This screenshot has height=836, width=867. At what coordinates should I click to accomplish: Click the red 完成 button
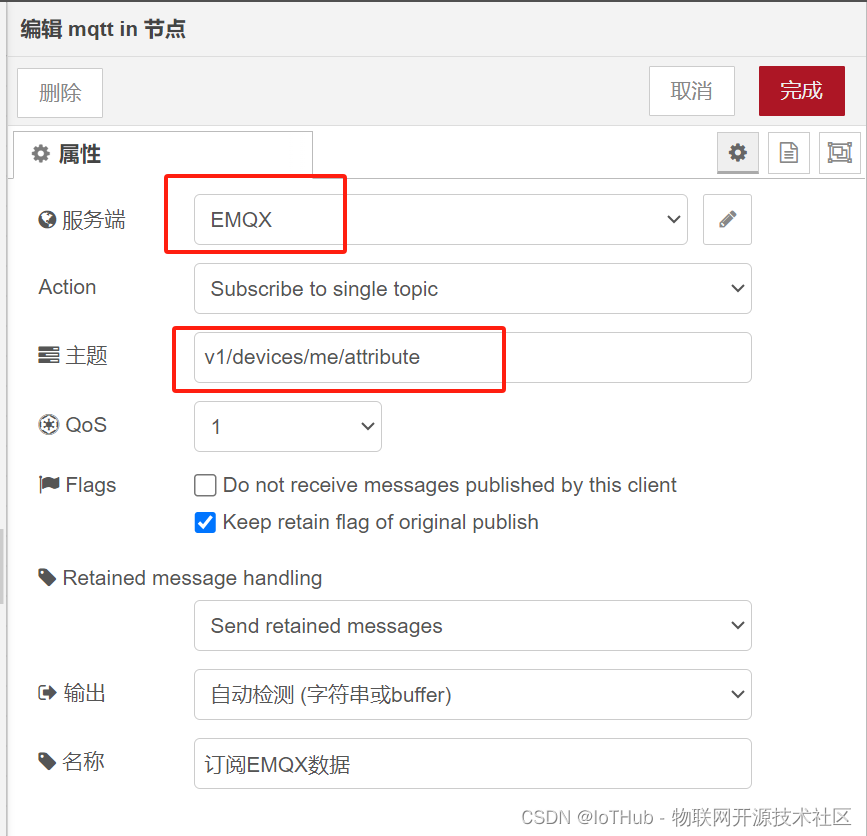[802, 91]
